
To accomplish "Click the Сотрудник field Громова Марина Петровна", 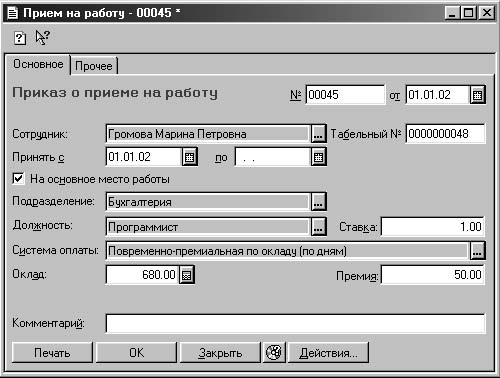I will point(208,134).
